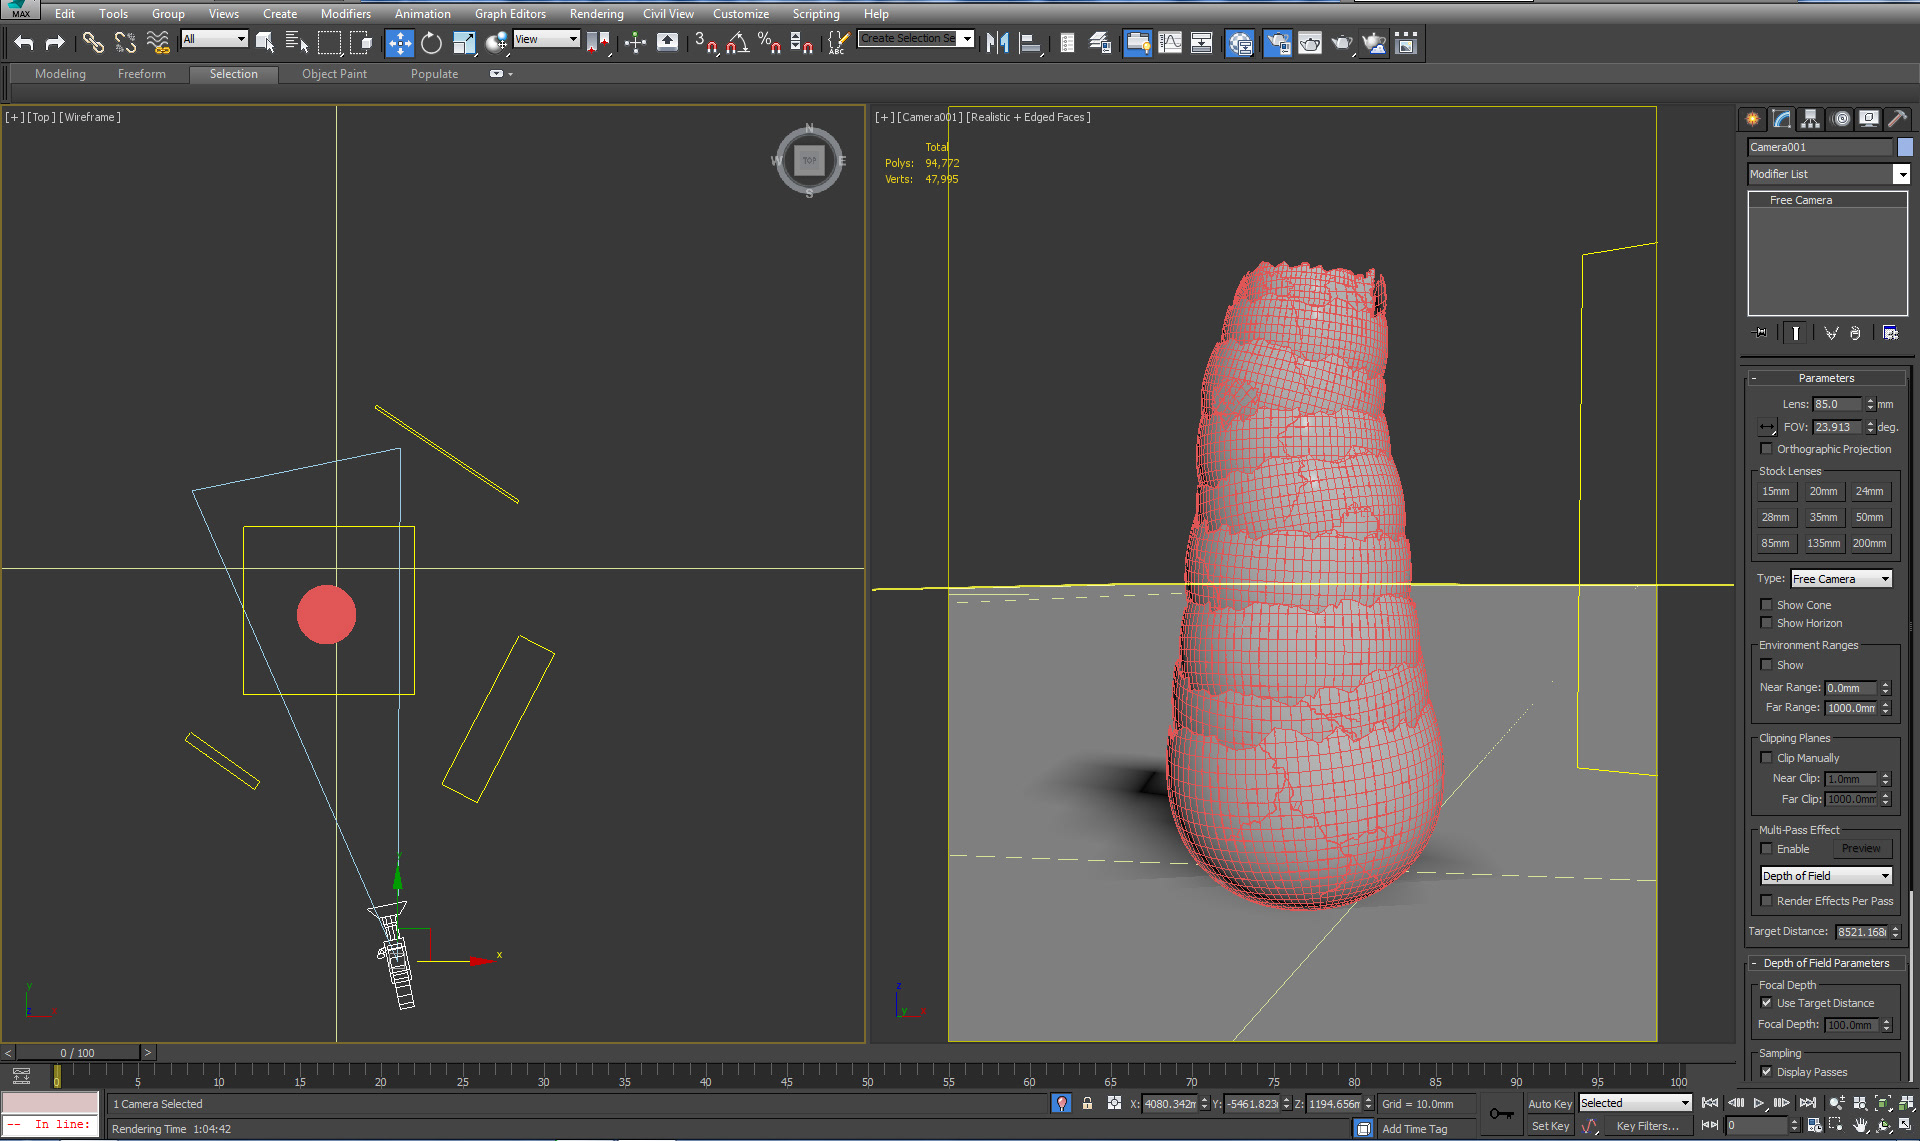Select the Select and Move tool

point(399,42)
